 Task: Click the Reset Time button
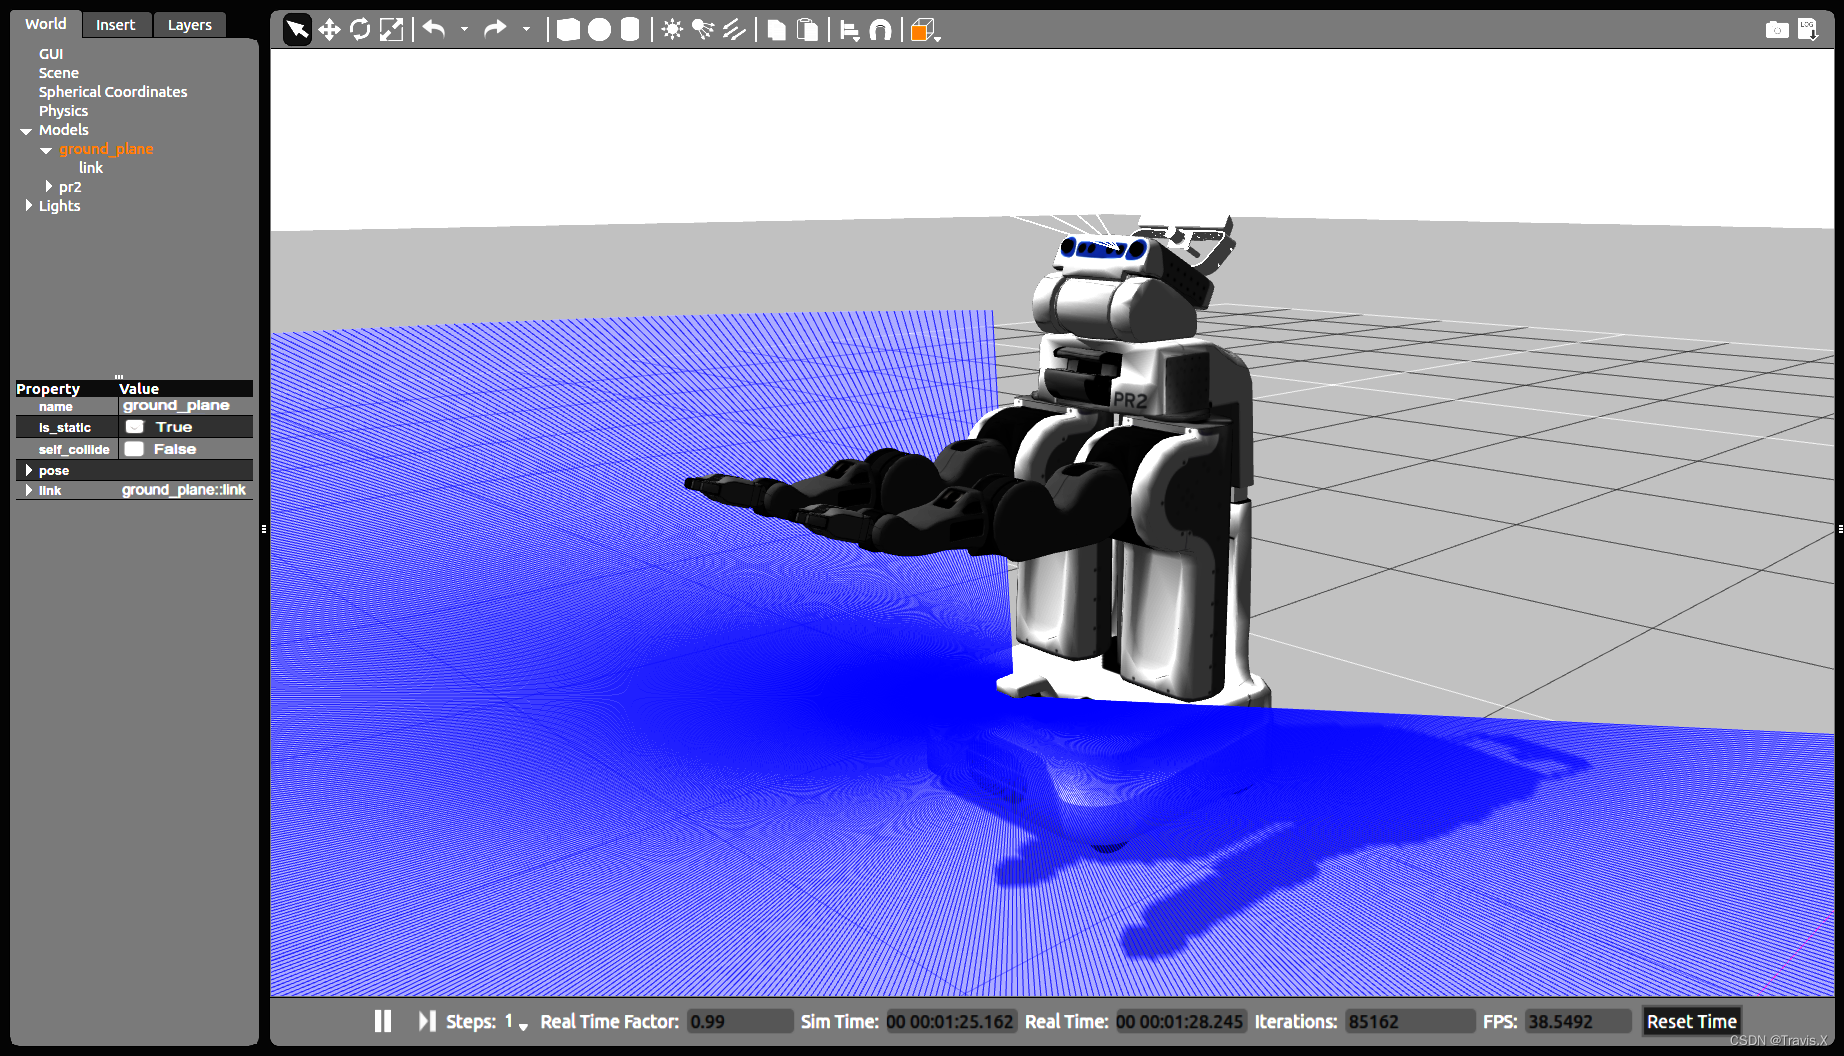(x=1691, y=1021)
